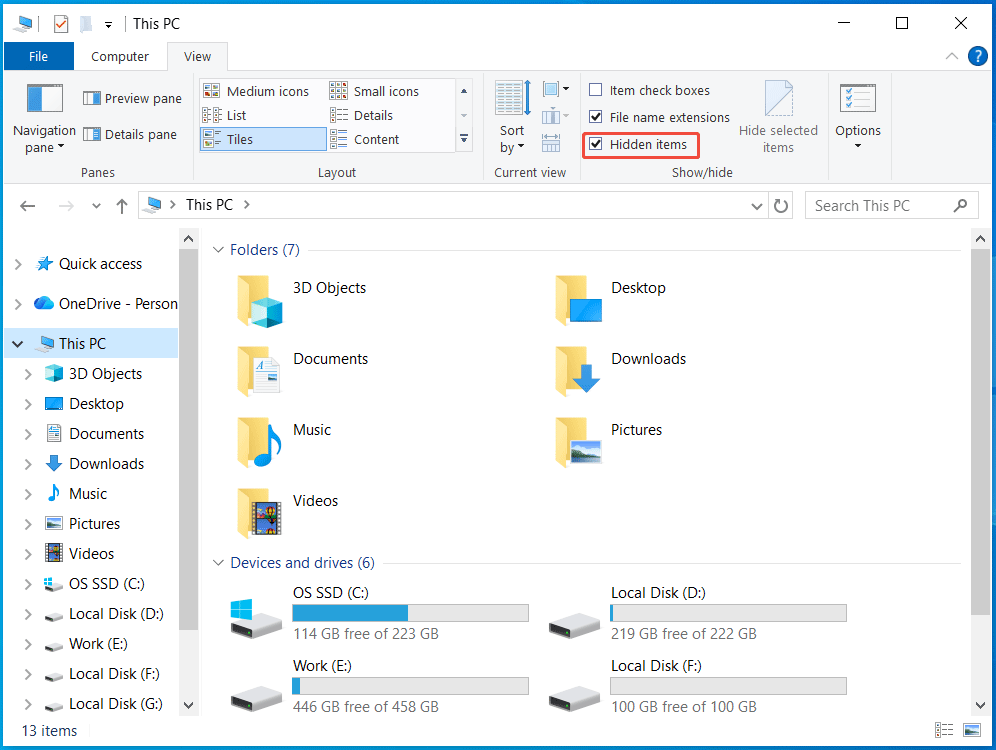Open the Sort by menu
The height and width of the screenshot is (750, 996).
click(x=513, y=117)
